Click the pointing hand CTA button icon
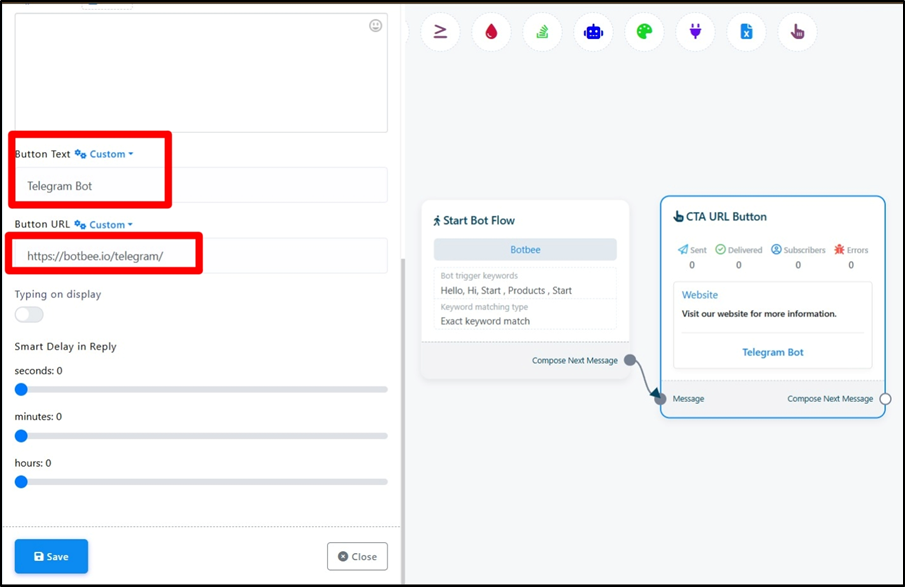Screen dimensions: 905x587 (797, 32)
